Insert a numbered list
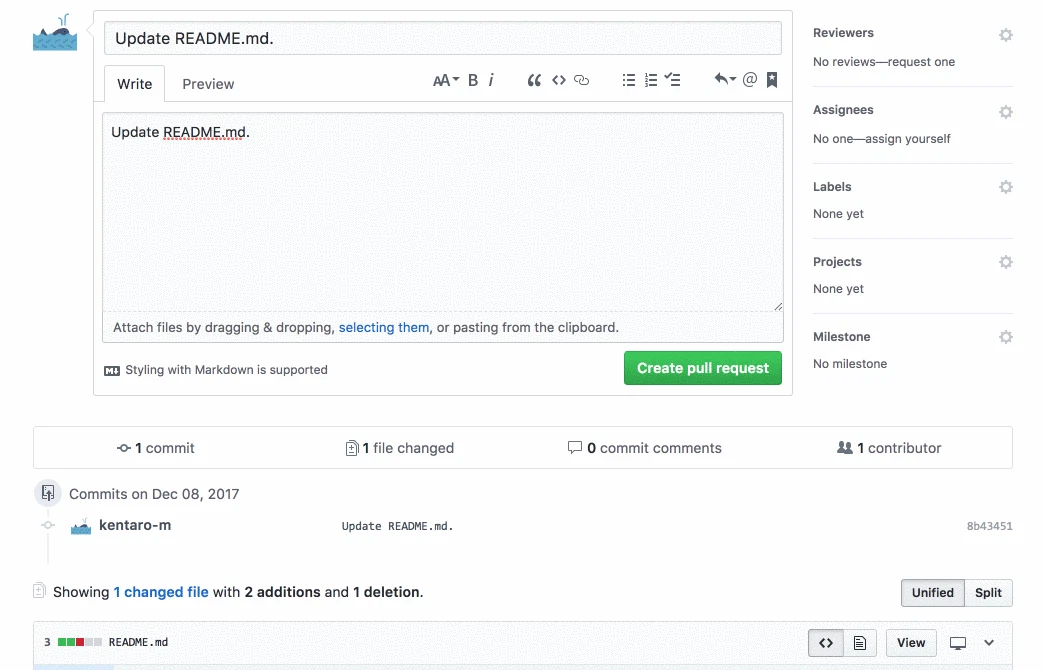This screenshot has width=1045, height=670. (651, 81)
